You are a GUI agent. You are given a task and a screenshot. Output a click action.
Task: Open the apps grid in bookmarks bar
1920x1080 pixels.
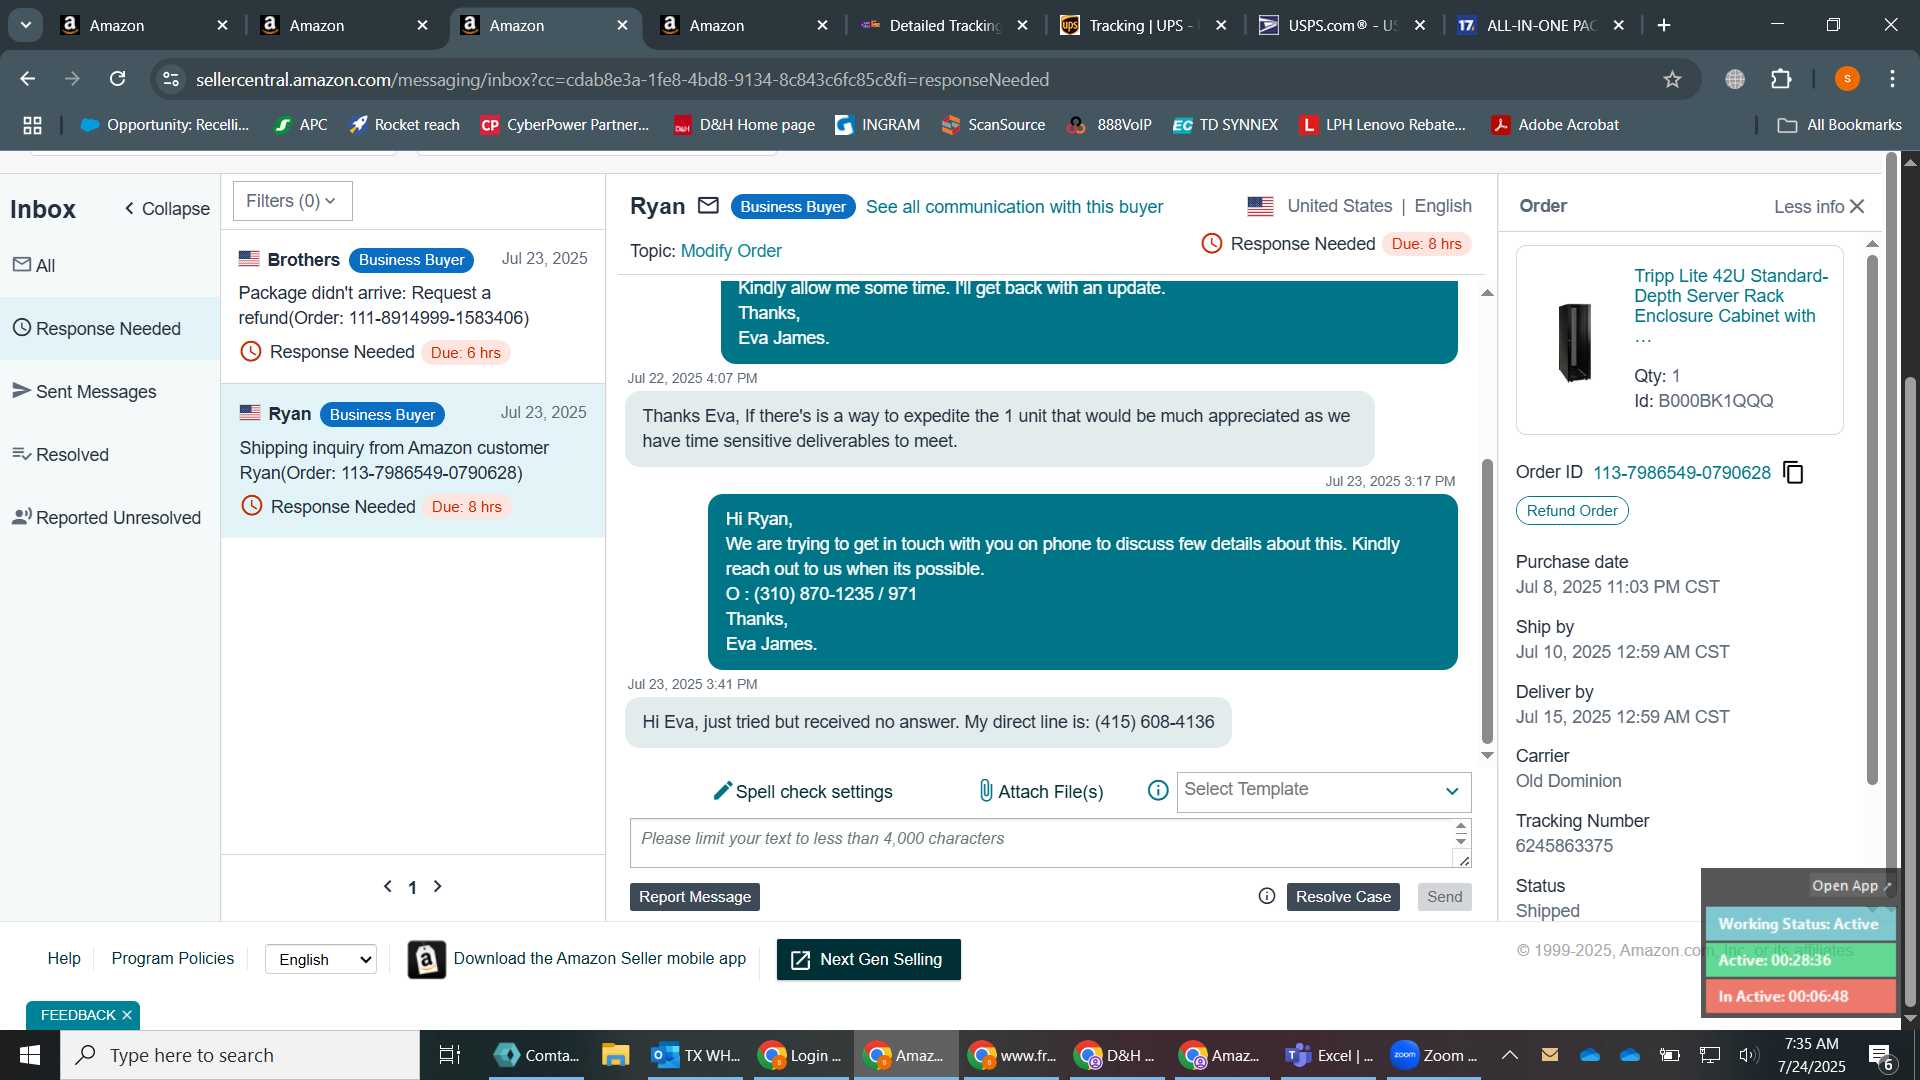tap(32, 125)
